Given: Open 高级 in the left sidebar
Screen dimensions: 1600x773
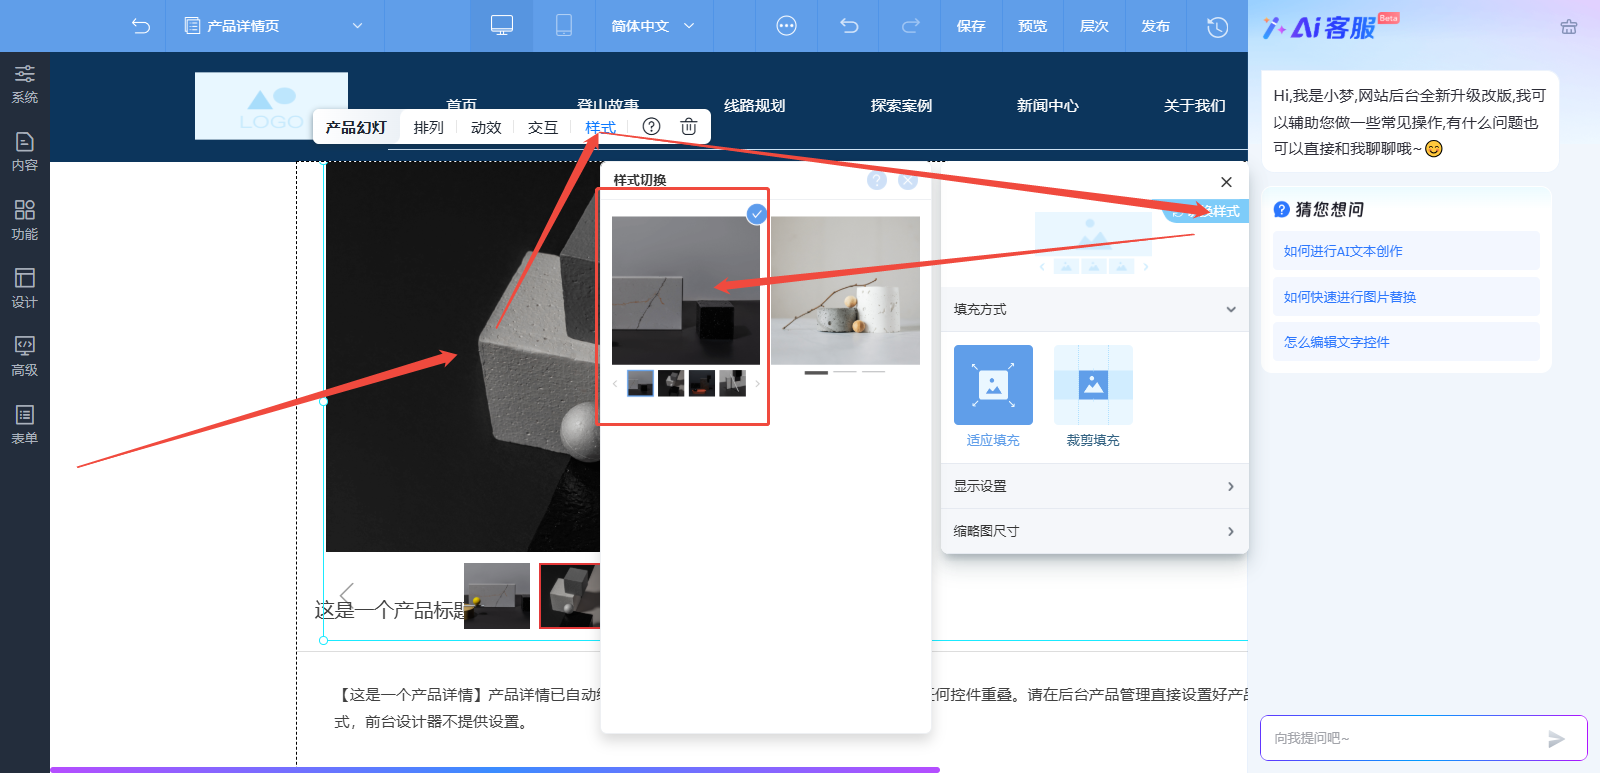Looking at the screenshot, I should (x=25, y=356).
